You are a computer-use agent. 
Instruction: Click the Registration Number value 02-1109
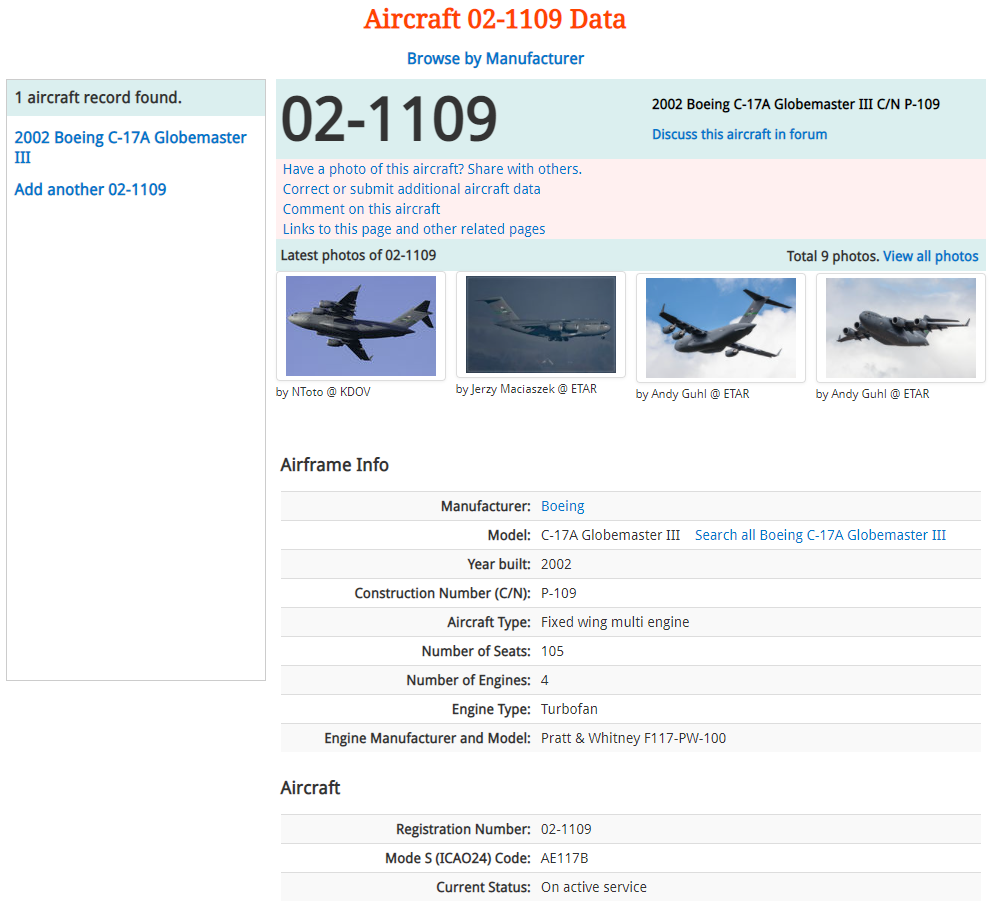(x=566, y=830)
